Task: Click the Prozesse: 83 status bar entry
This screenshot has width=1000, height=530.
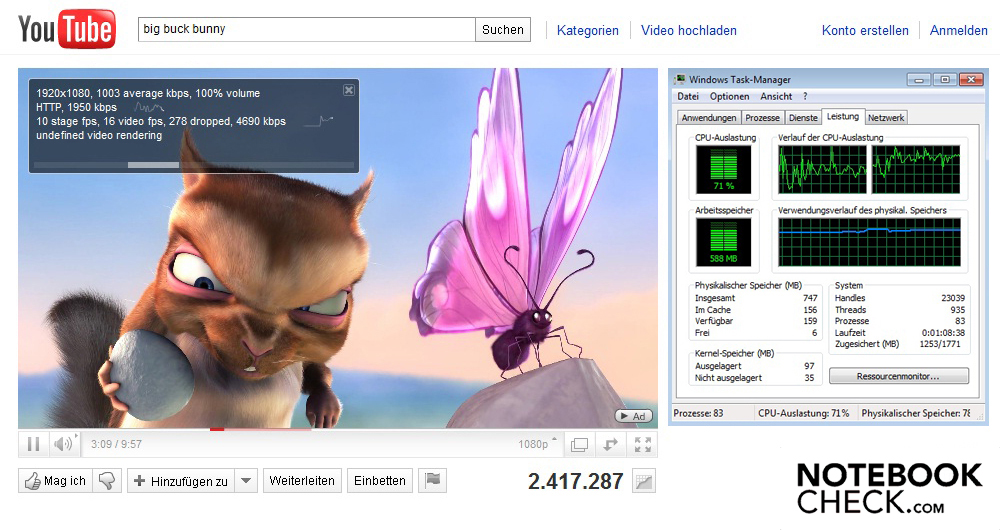Action: pos(698,413)
